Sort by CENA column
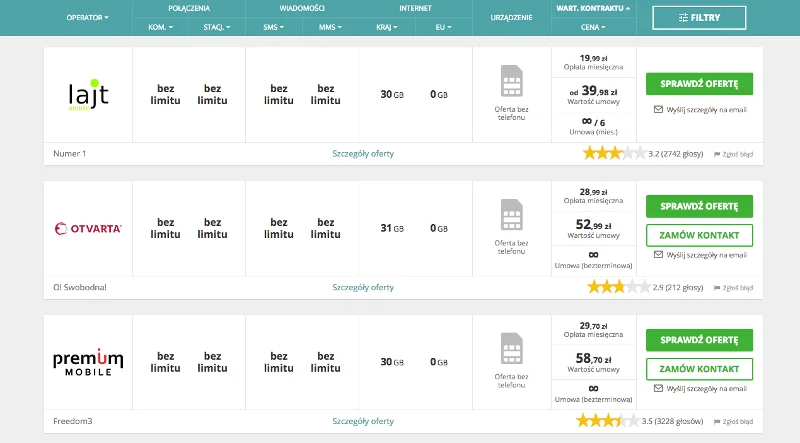The height and width of the screenshot is (443, 800). point(593,27)
